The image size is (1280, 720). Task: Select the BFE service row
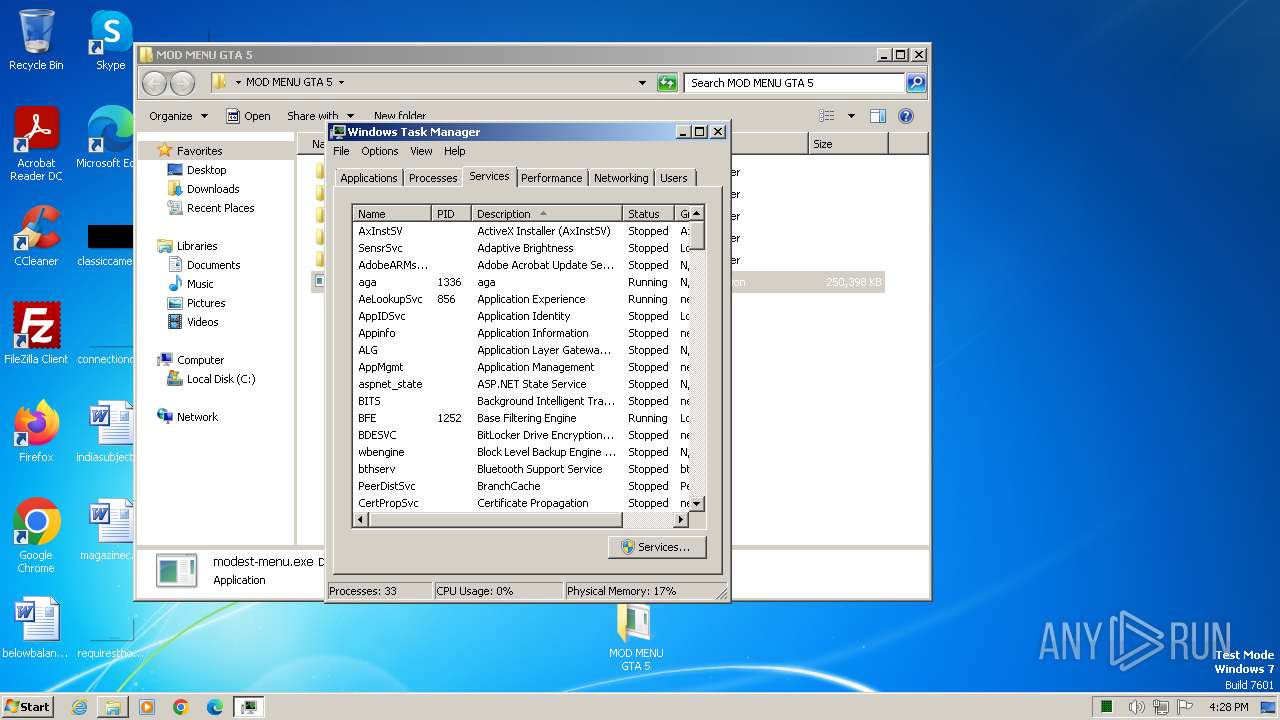click(522, 418)
